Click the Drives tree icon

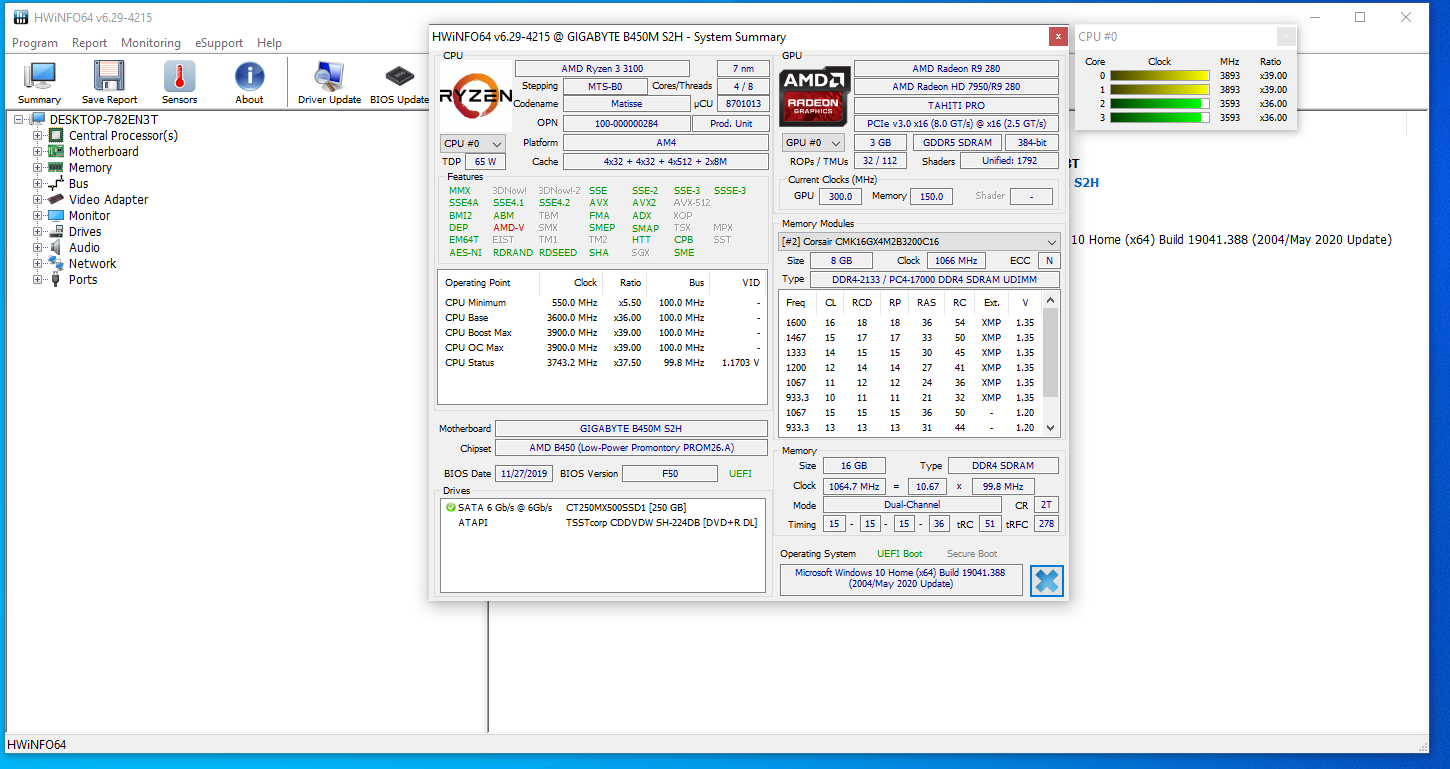tap(56, 231)
